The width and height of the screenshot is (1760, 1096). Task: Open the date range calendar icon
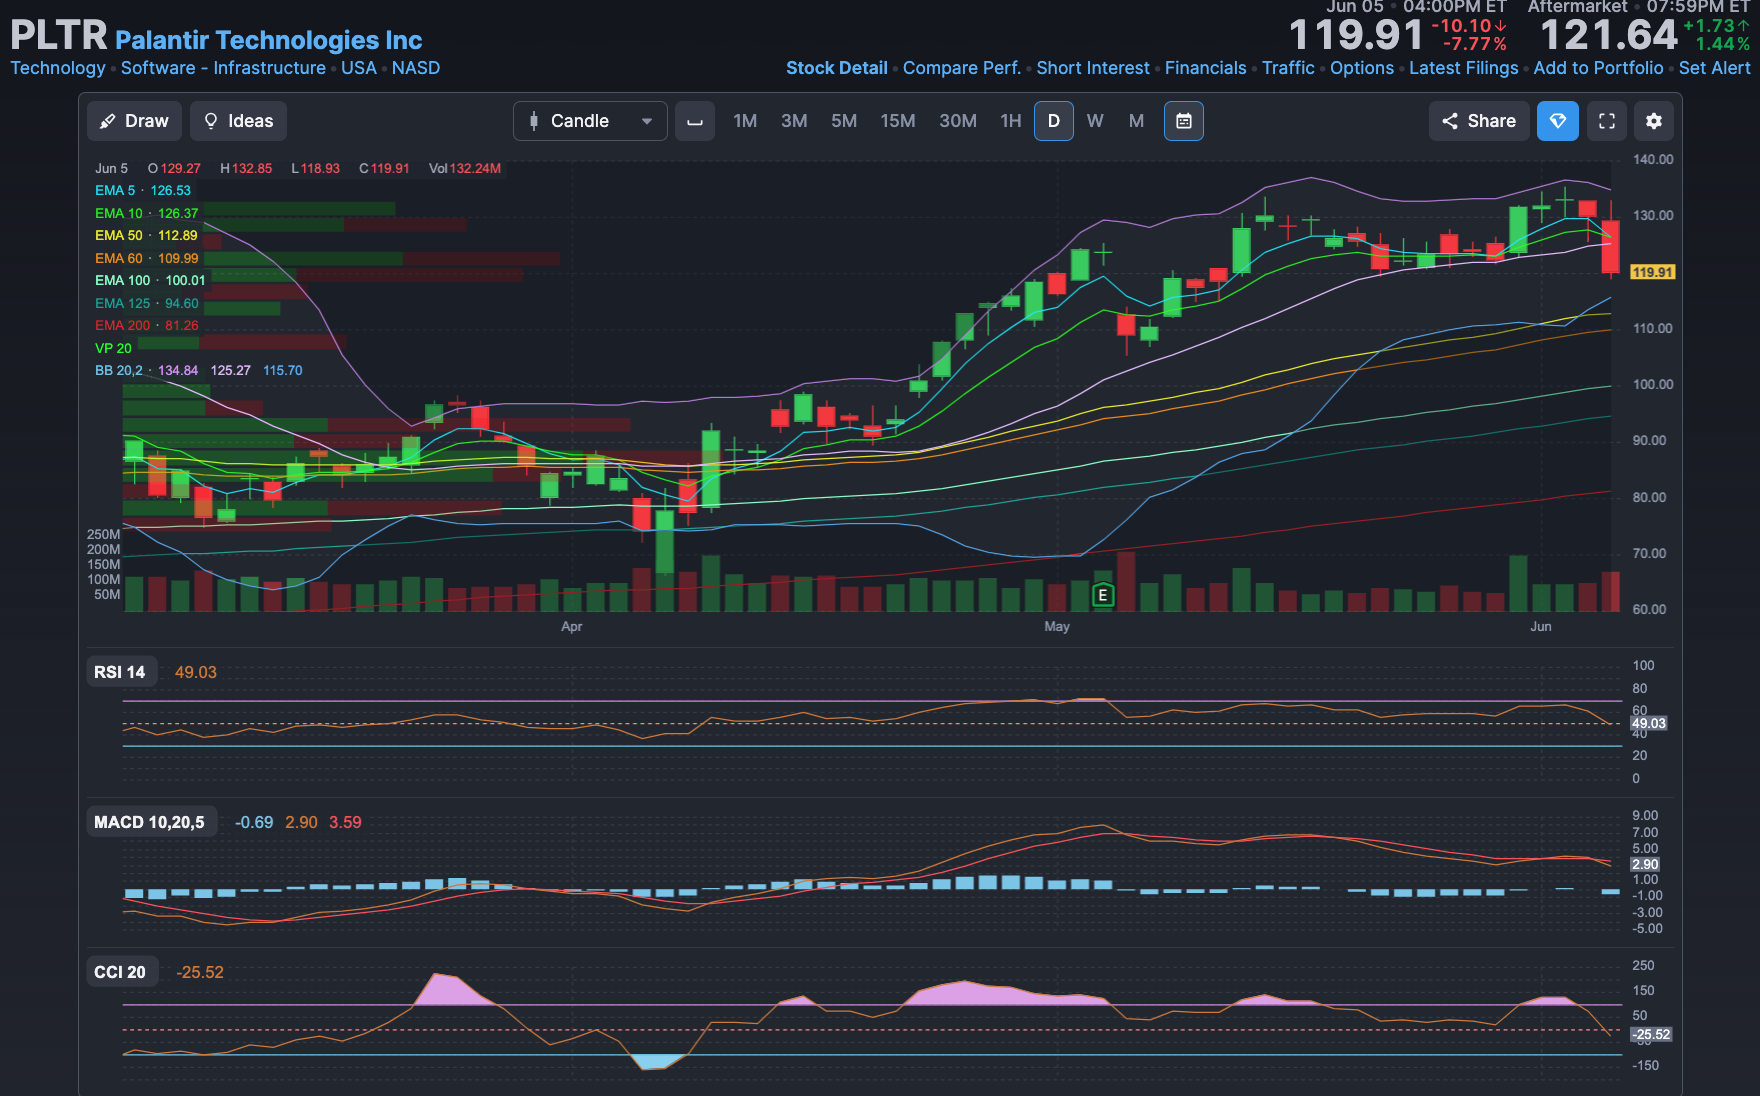[1184, 121]
